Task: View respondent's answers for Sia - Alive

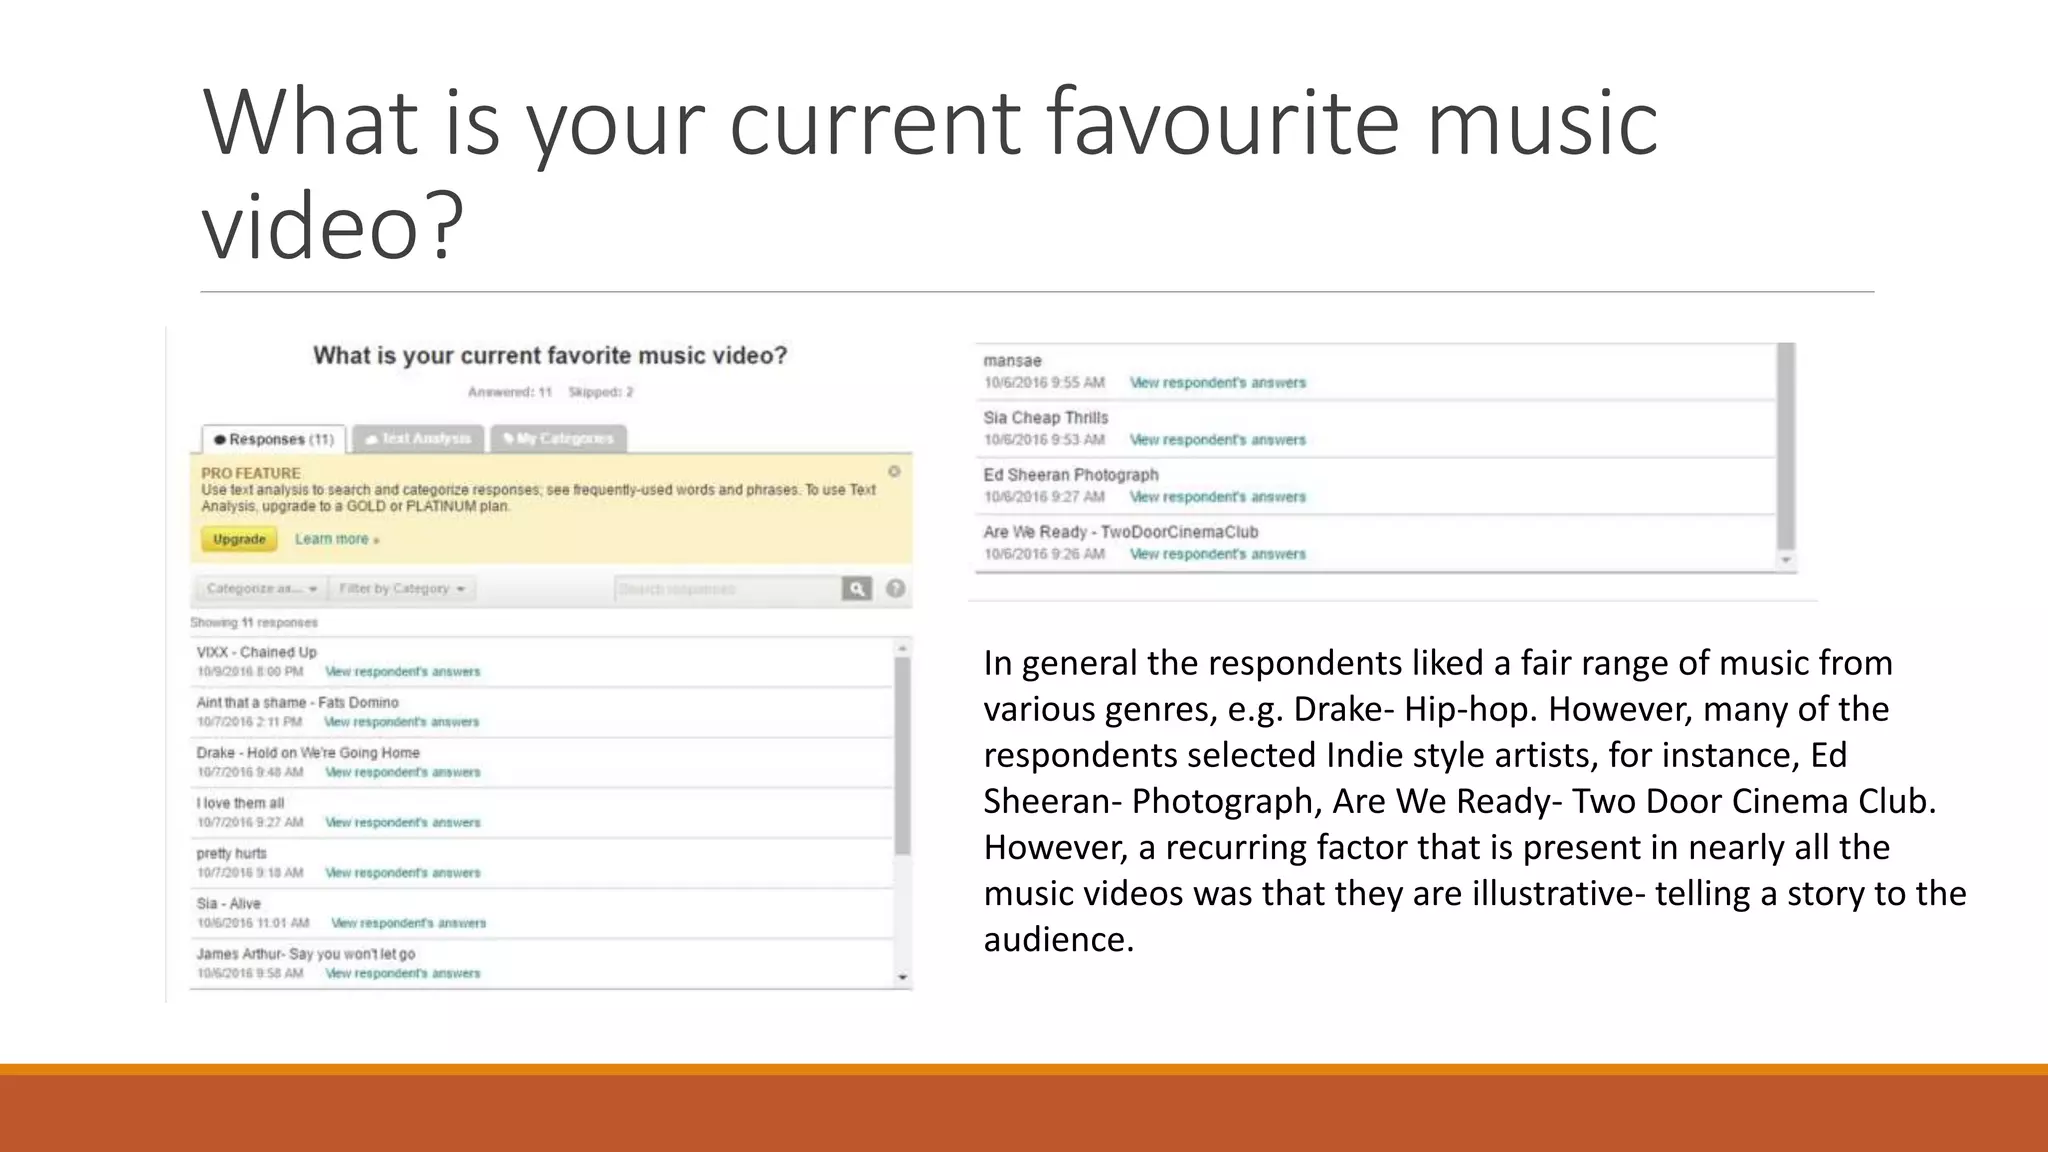Action: (409, 923)
